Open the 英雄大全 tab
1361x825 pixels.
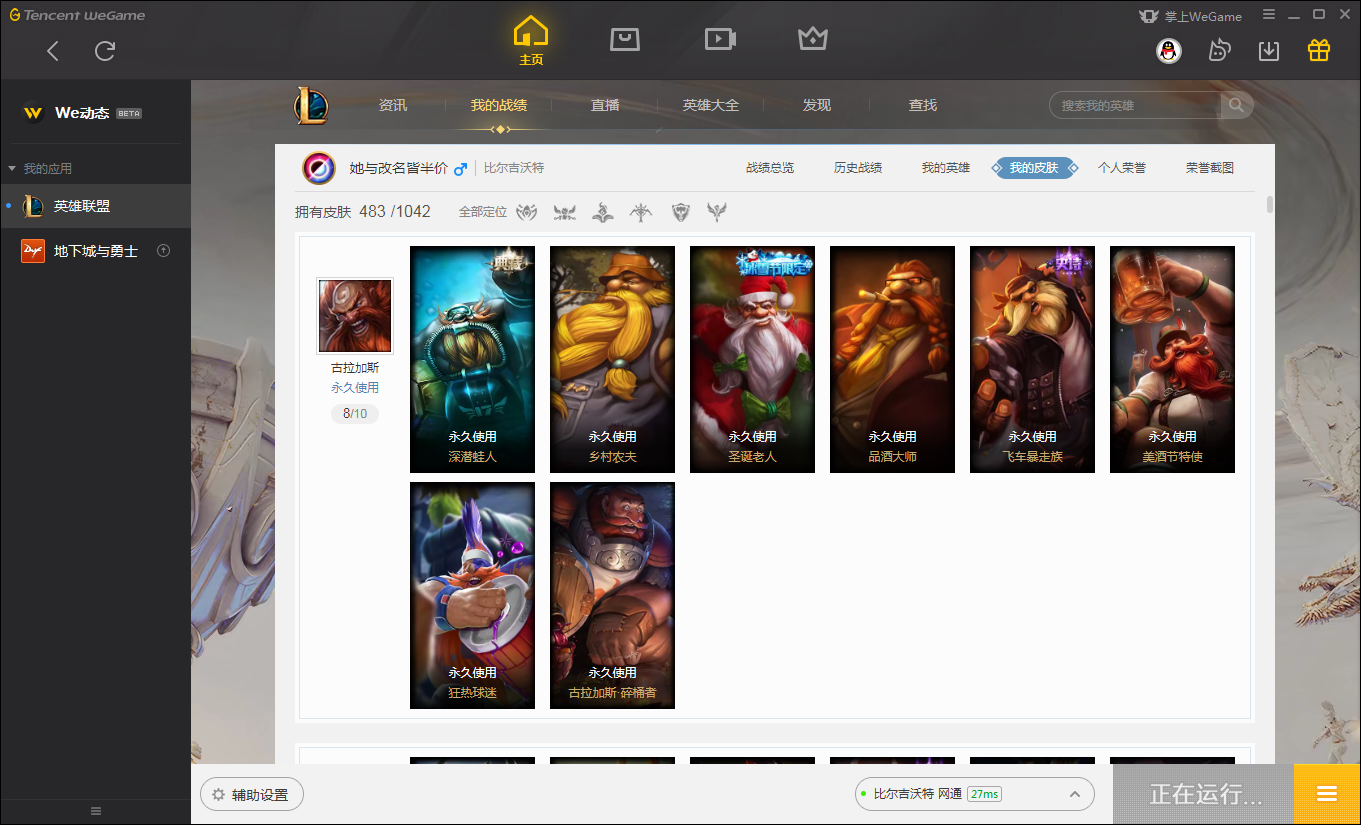click(x=711, y=105)
